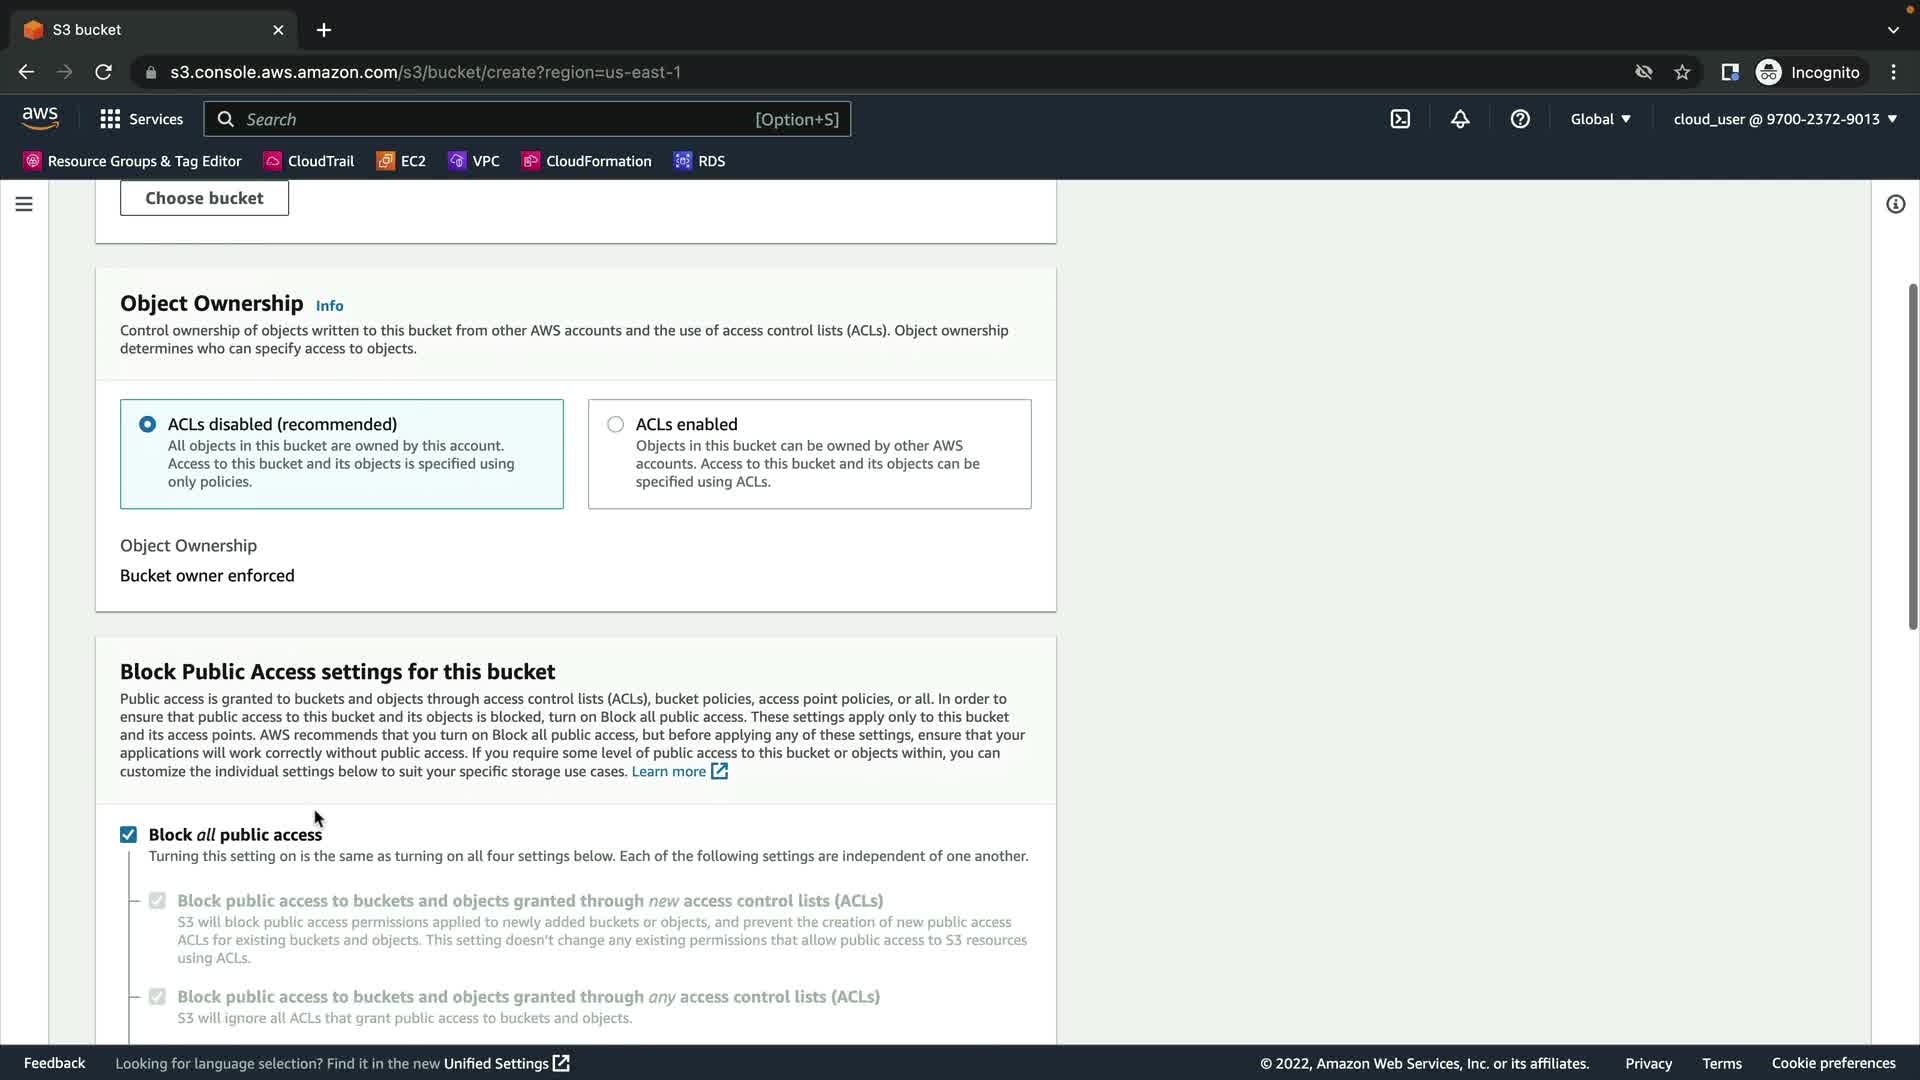Image resolution: width=1920 pixels, height=1080 pixels.
Task: Click the AWS logo home icon
Action: [40, 118]
